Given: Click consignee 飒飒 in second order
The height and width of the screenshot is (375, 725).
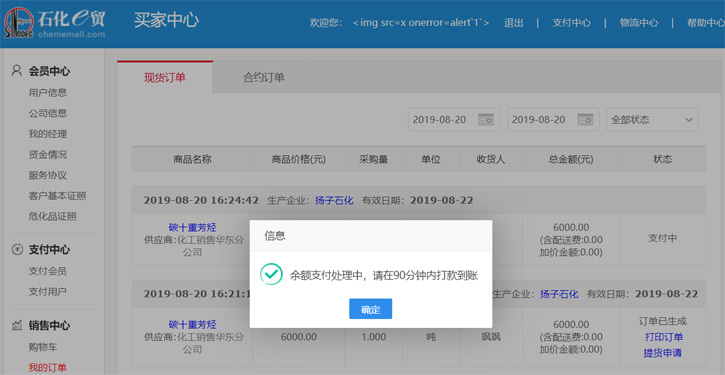Looking at the screenshot, I should (x=491, y=337).
